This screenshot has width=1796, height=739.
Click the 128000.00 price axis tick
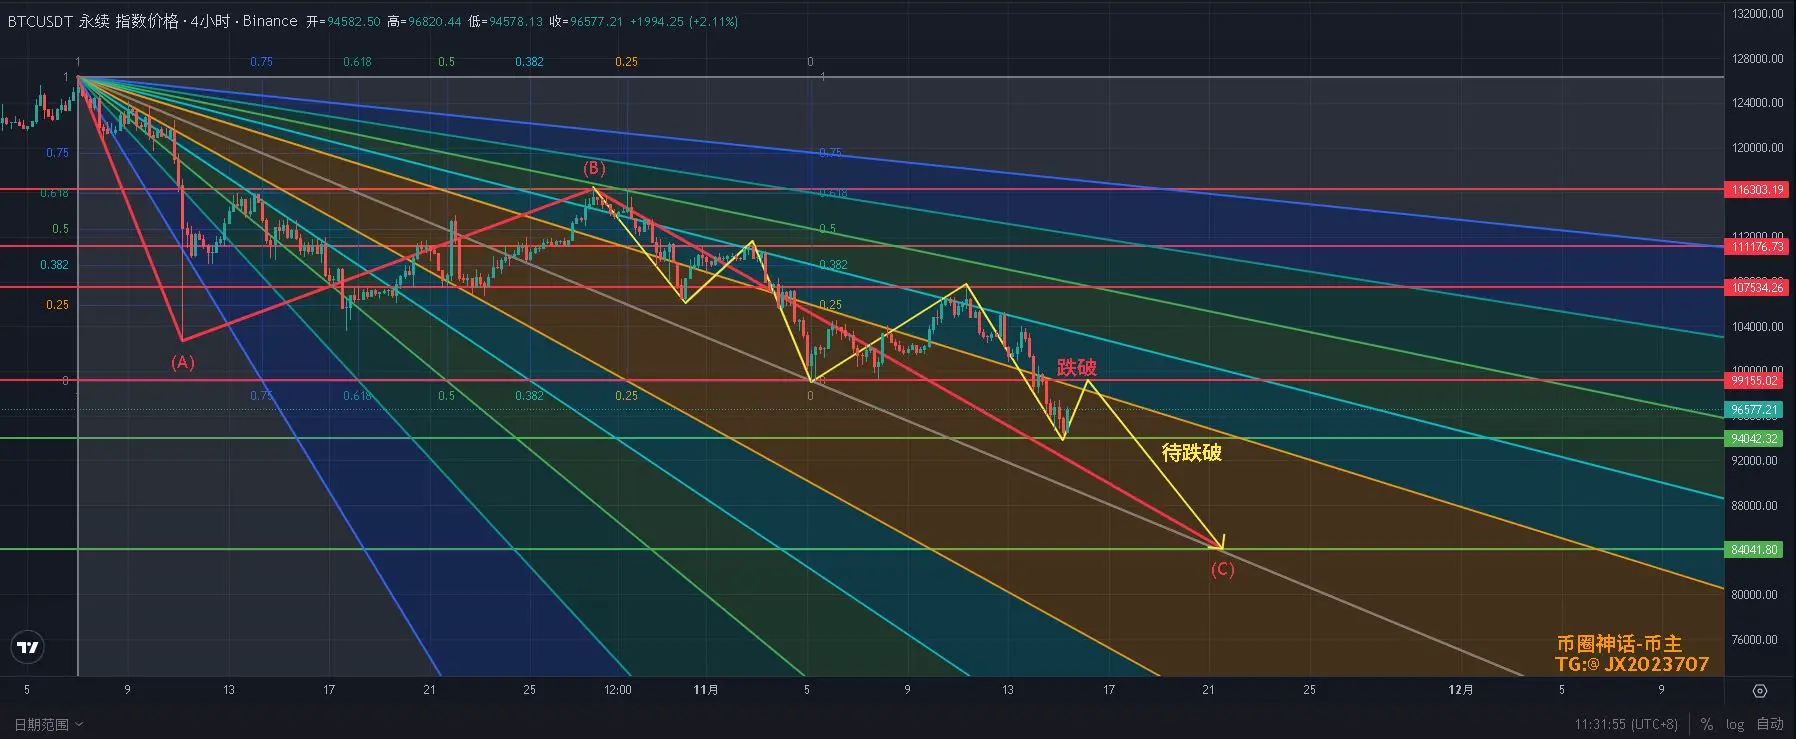[1757, 59]
